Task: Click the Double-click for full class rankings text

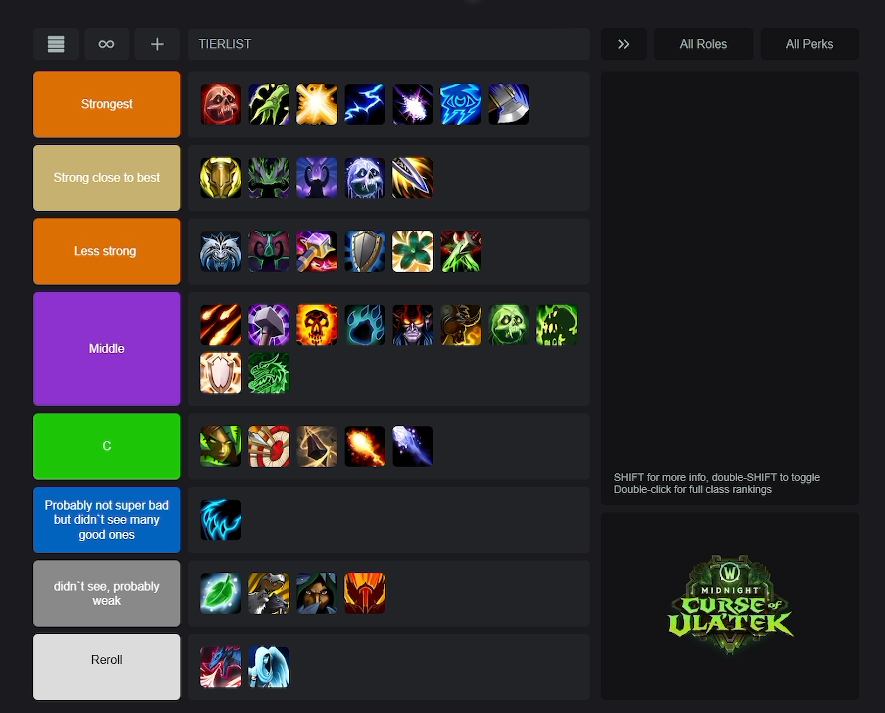Action: pos(693,489)
